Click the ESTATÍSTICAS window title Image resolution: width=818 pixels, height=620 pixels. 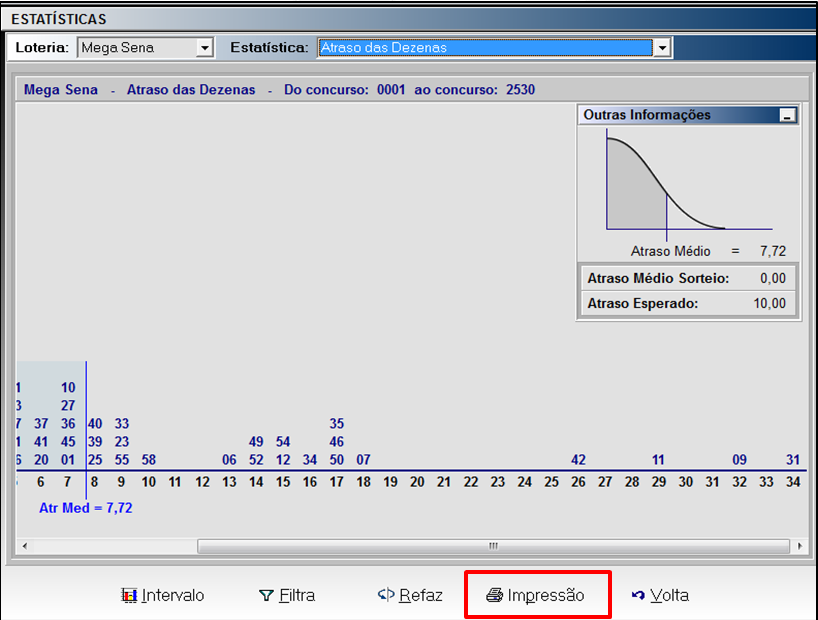coord(59,19)
